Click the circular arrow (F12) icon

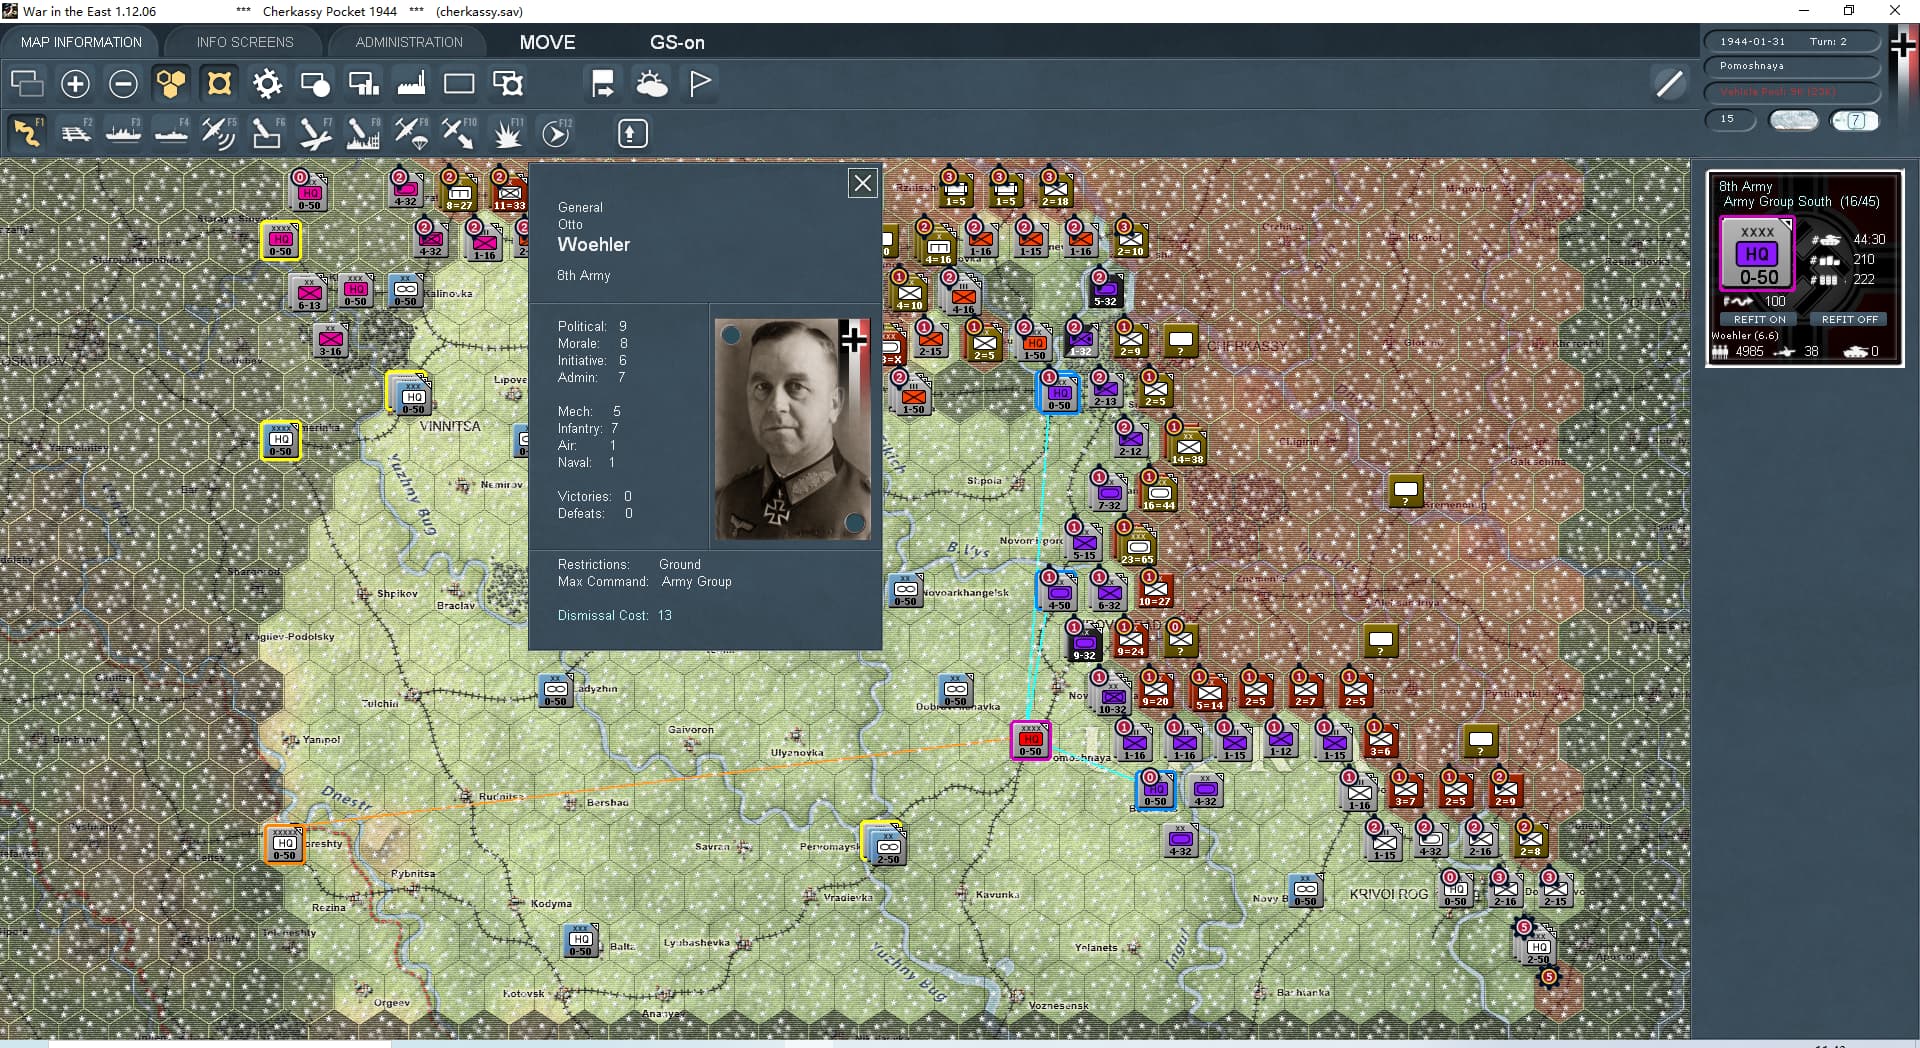point(556,132)
